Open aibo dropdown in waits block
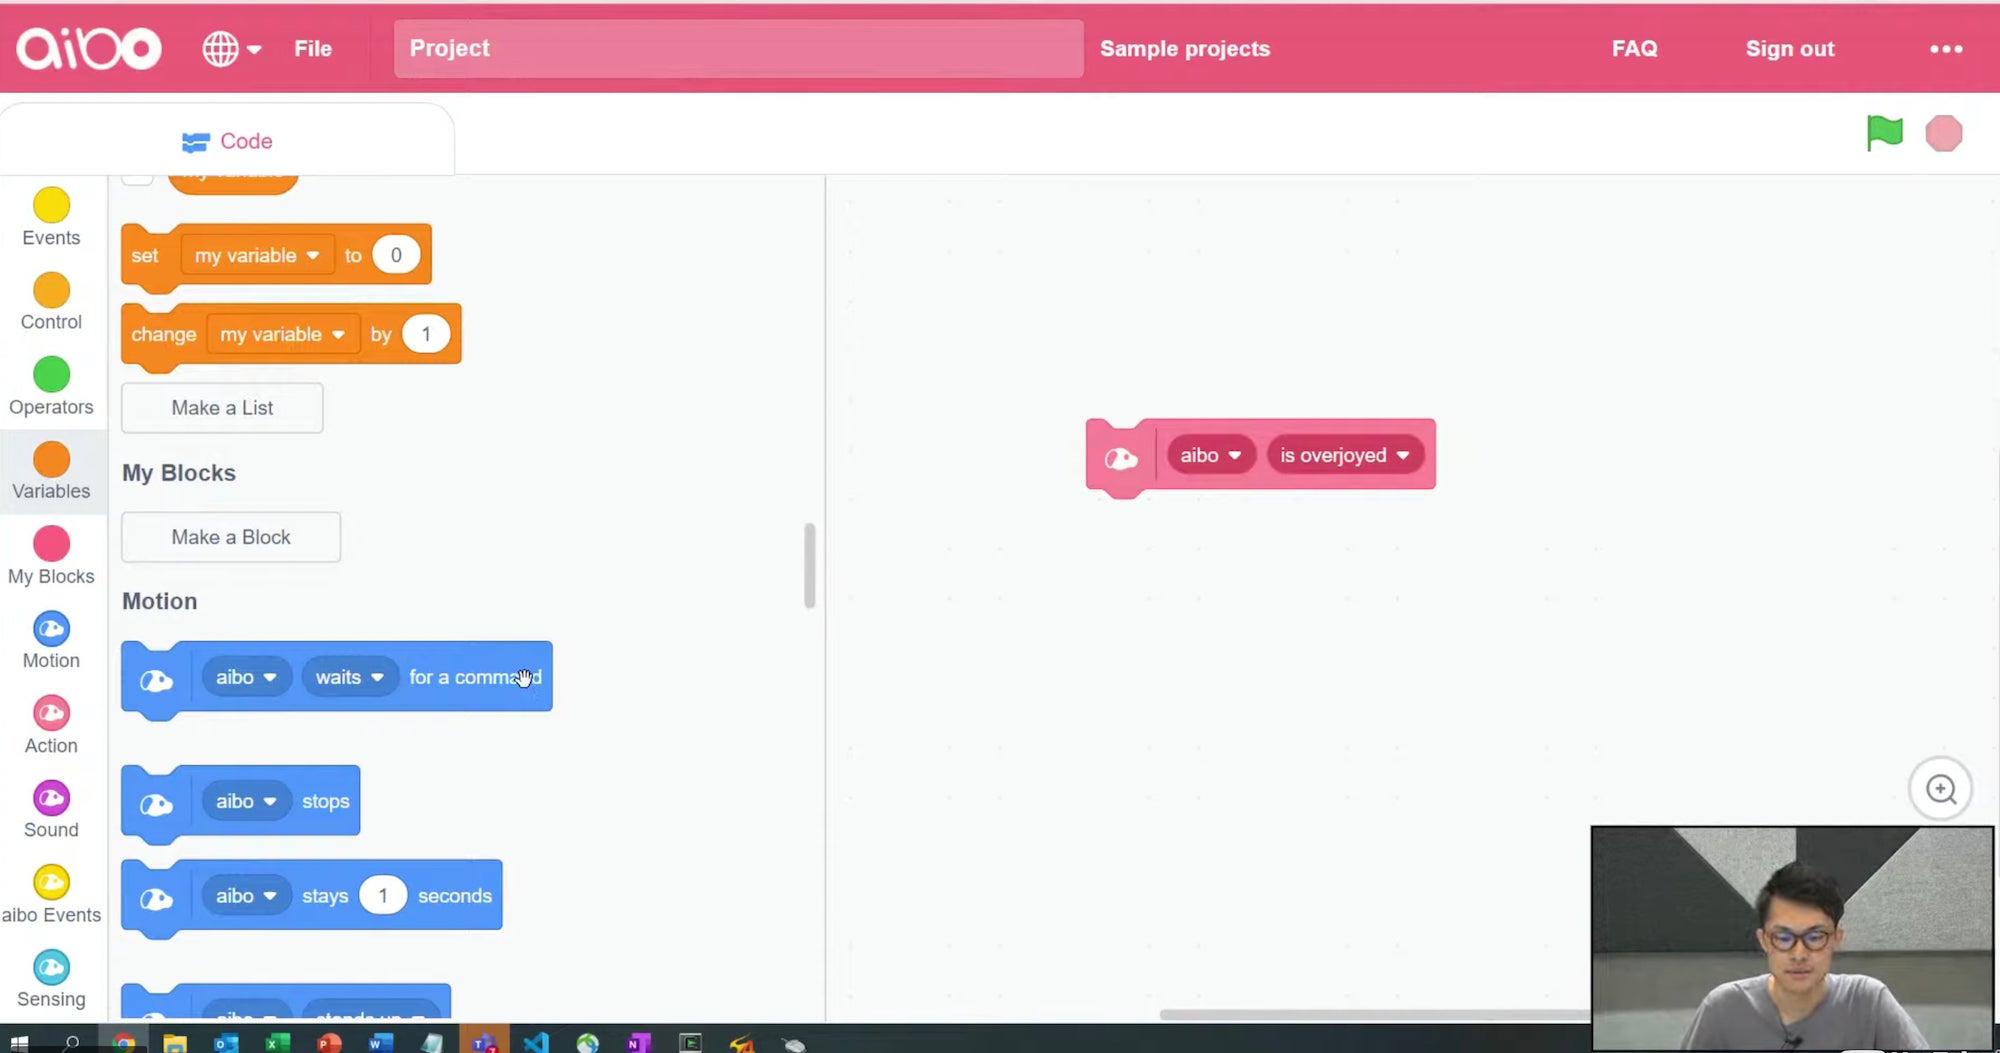2000x1053 pixels. click(x=246, y=677)
